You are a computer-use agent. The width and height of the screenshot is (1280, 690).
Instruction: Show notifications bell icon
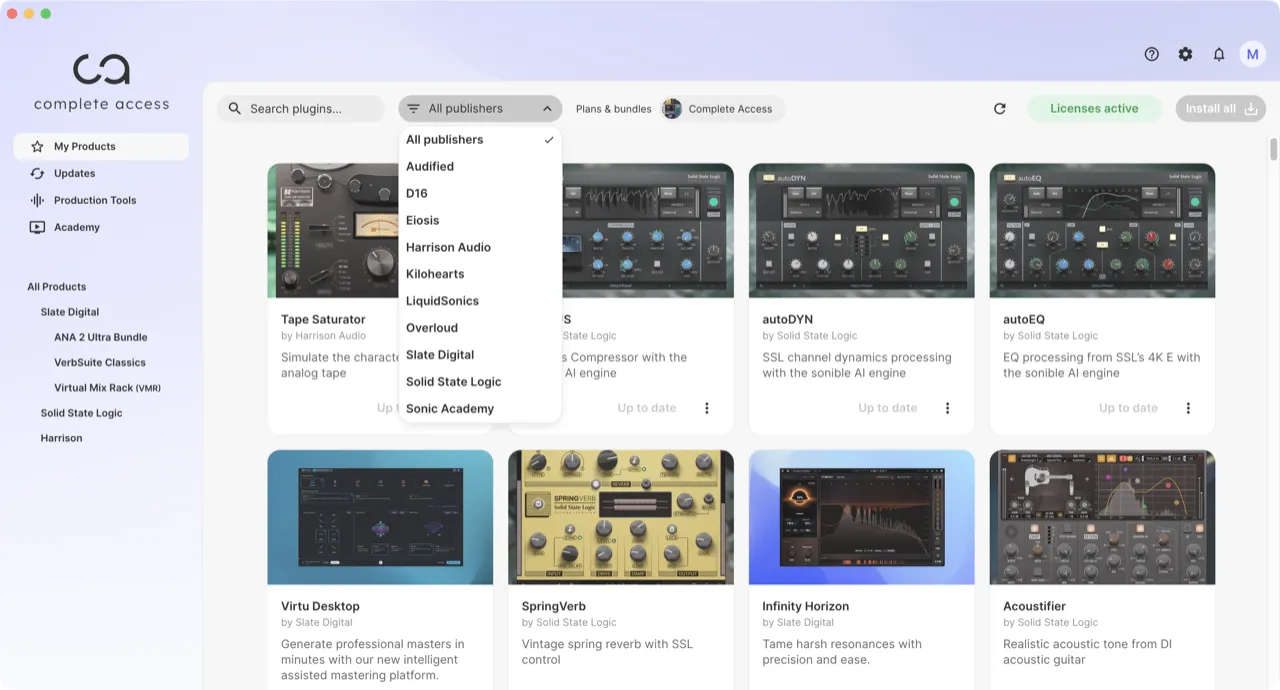[1219, 55]
